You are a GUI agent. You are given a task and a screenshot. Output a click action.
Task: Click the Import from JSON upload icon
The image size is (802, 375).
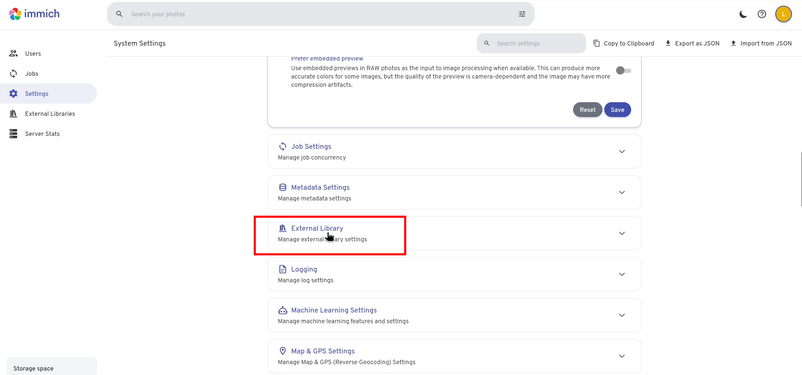733,43
